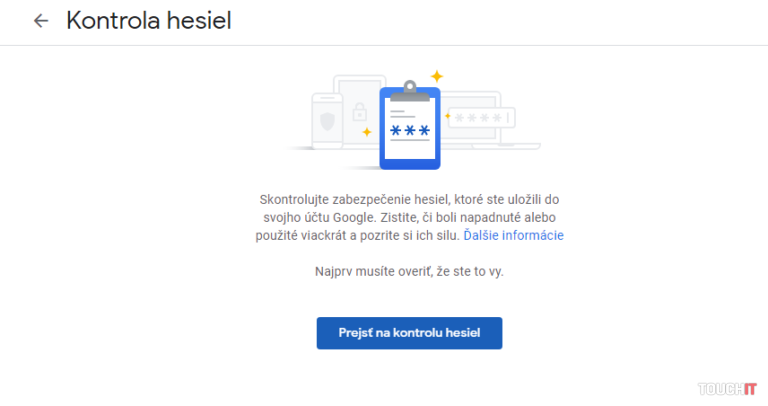This screenshot has height=406, width=768.
Task: Click the Kontrola hesiel page title
Action: [x=149, y=21]
